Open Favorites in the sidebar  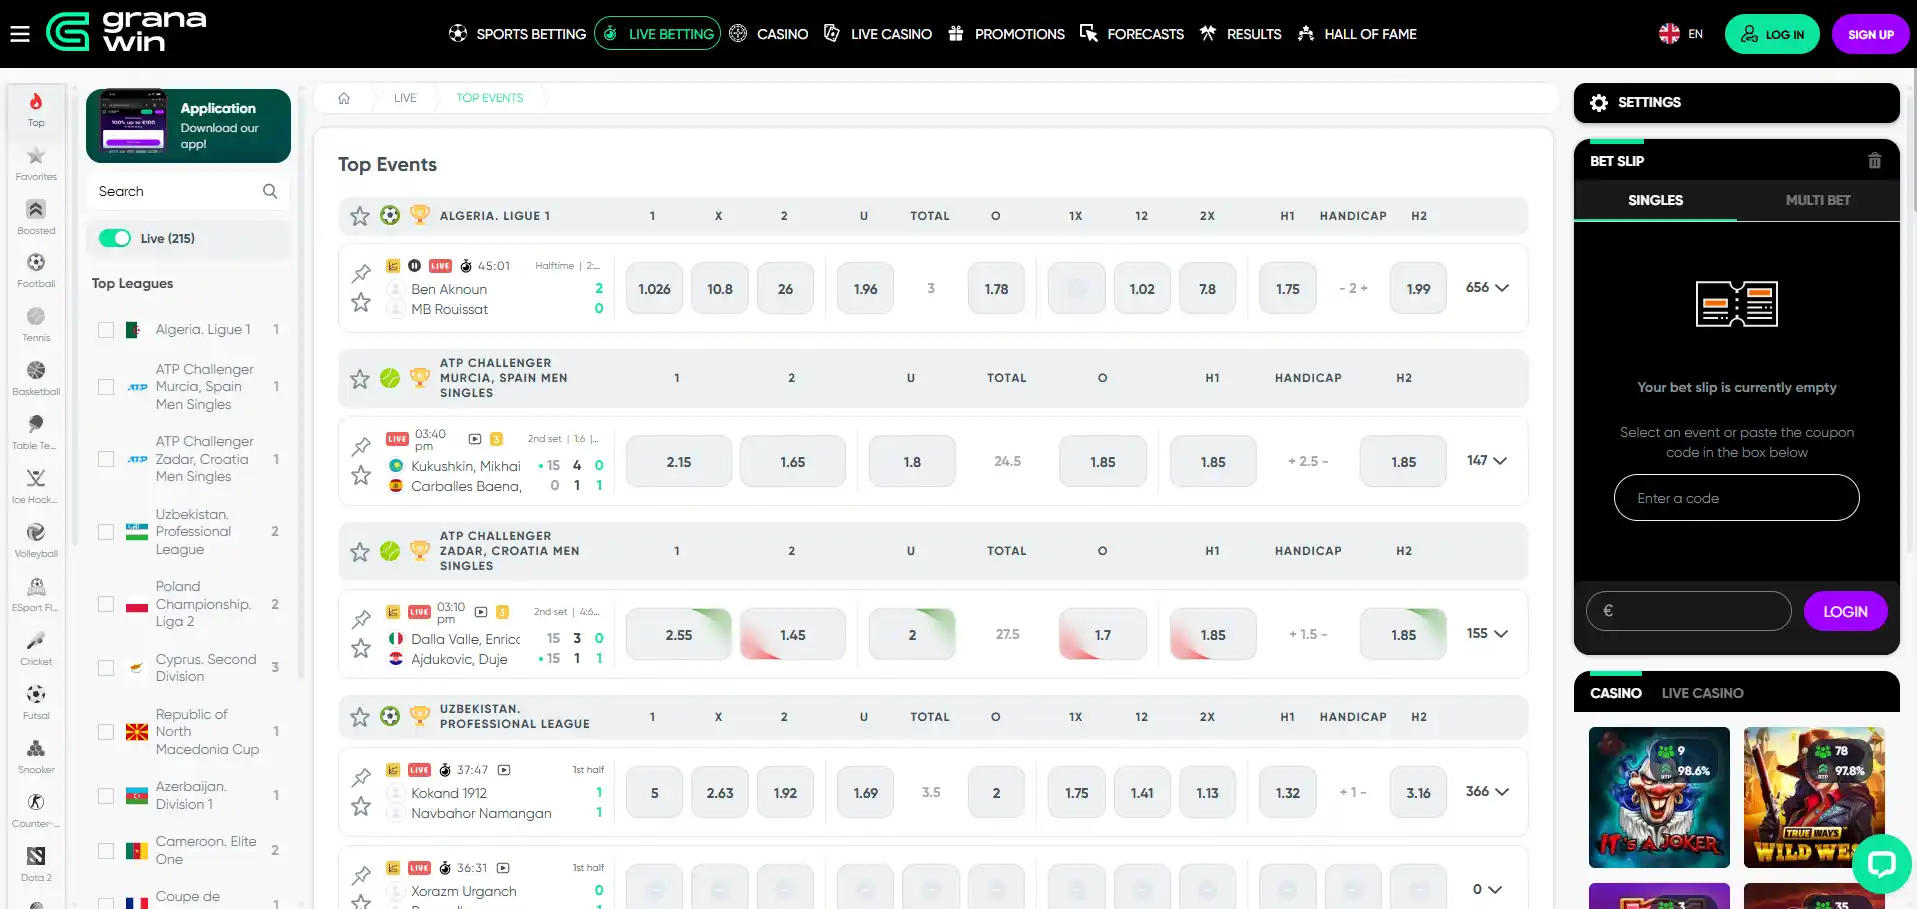click(36, 164)
